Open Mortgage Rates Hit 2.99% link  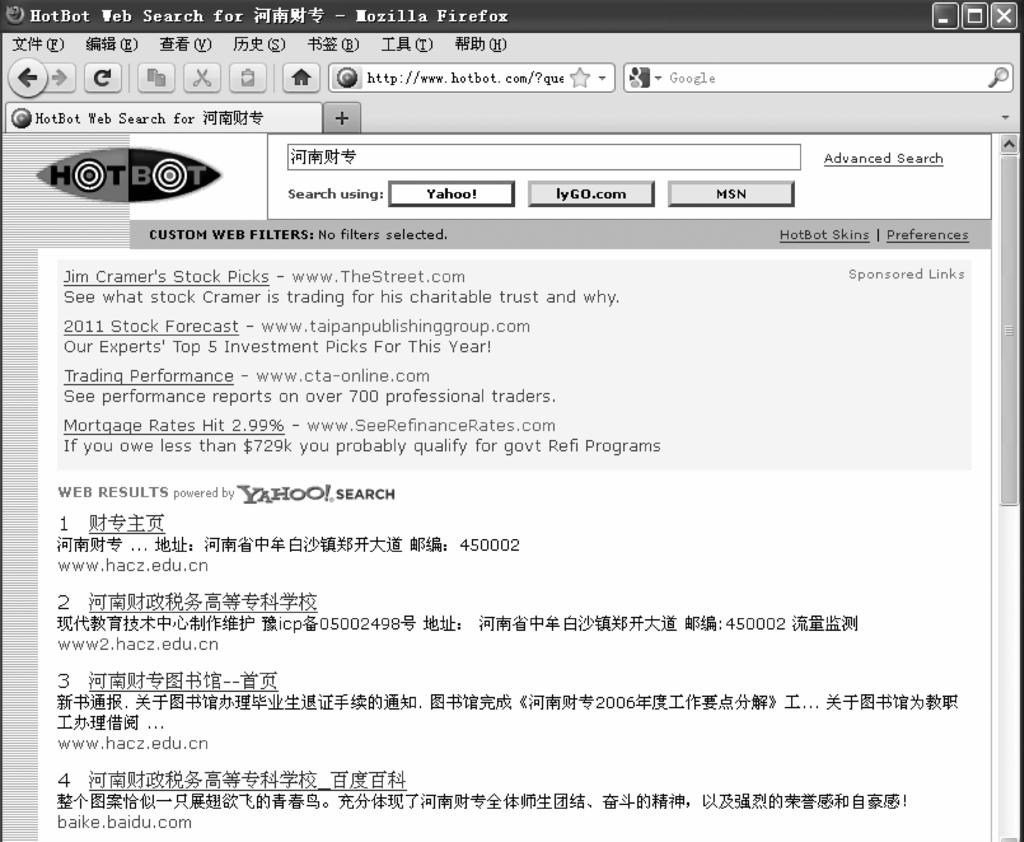(x=174, y=426)
